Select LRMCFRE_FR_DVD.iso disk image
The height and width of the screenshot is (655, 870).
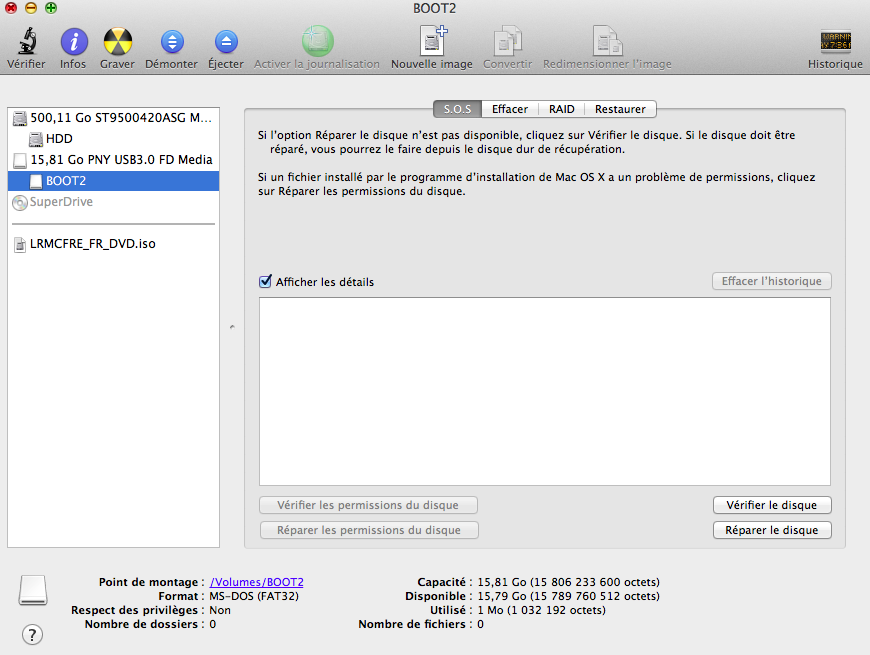[x=92, y=244]
